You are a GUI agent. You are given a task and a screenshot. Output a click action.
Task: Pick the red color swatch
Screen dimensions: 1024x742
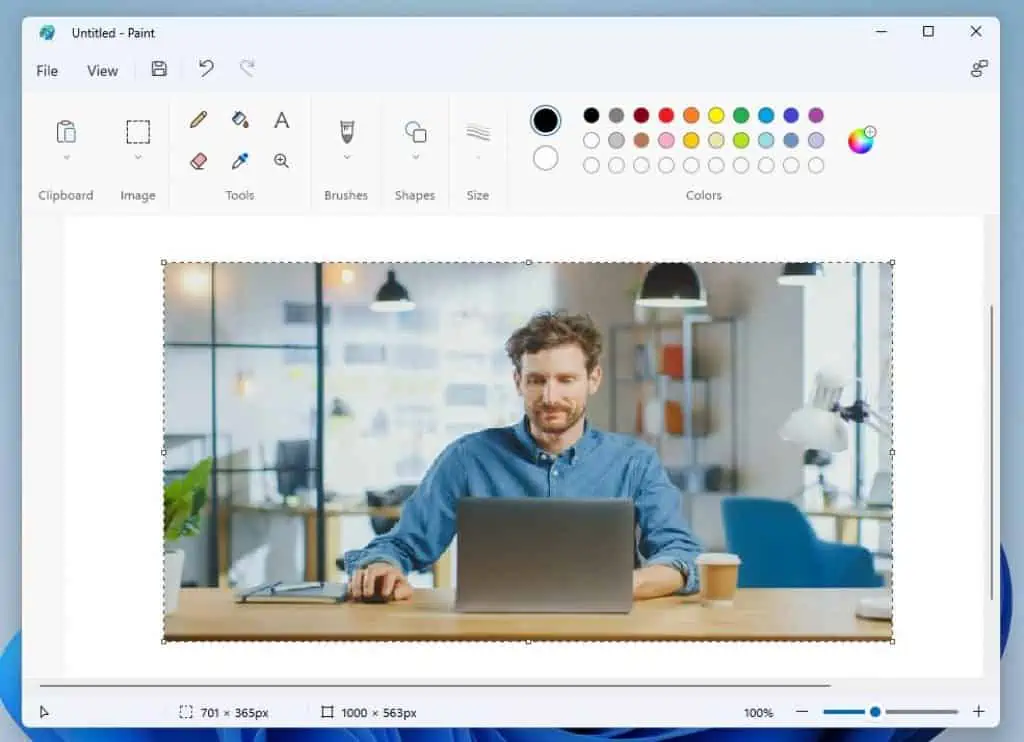point(666,115)
